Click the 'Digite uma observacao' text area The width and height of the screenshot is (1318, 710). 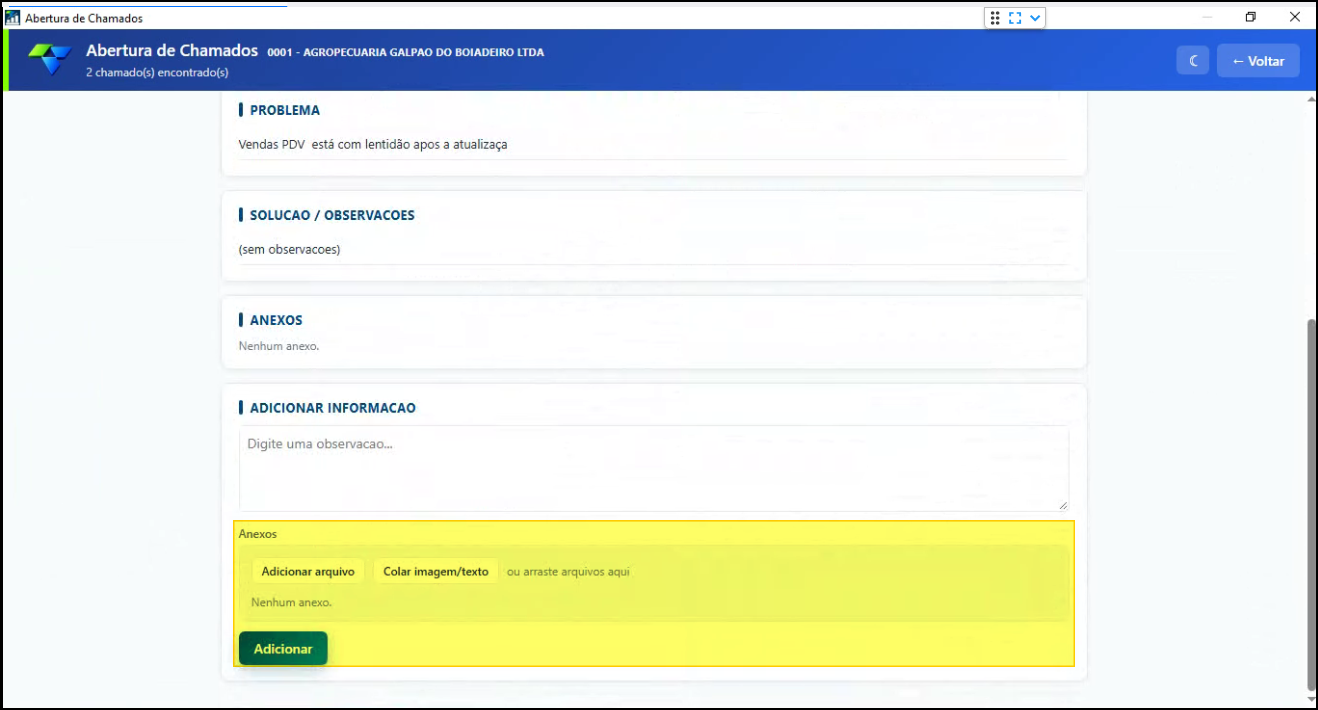tap(654, 468)
